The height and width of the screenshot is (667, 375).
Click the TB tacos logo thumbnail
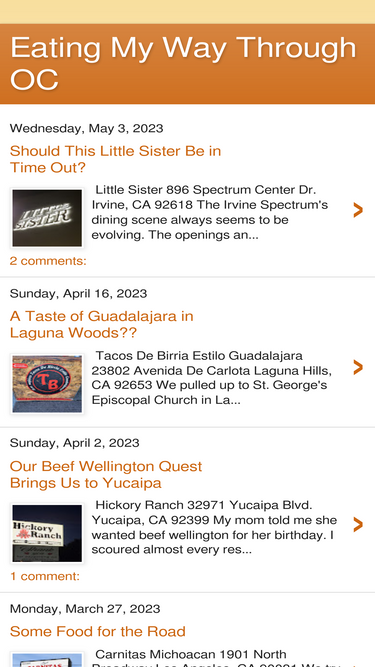47,384
